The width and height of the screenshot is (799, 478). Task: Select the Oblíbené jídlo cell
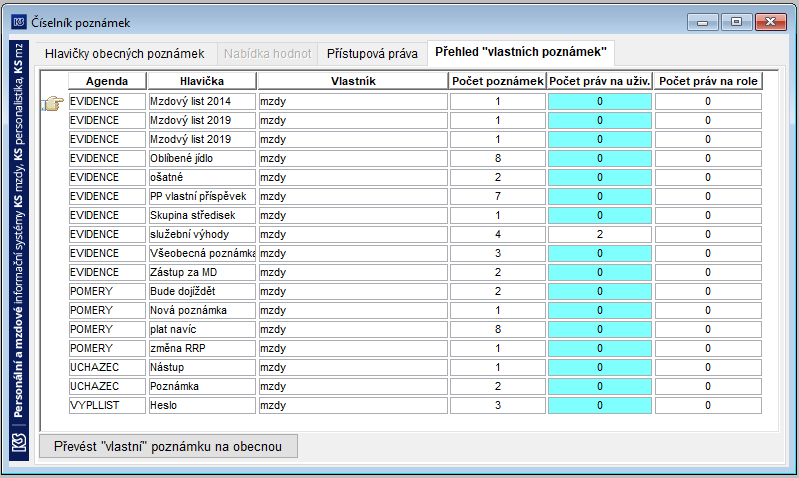click(202, 158)
